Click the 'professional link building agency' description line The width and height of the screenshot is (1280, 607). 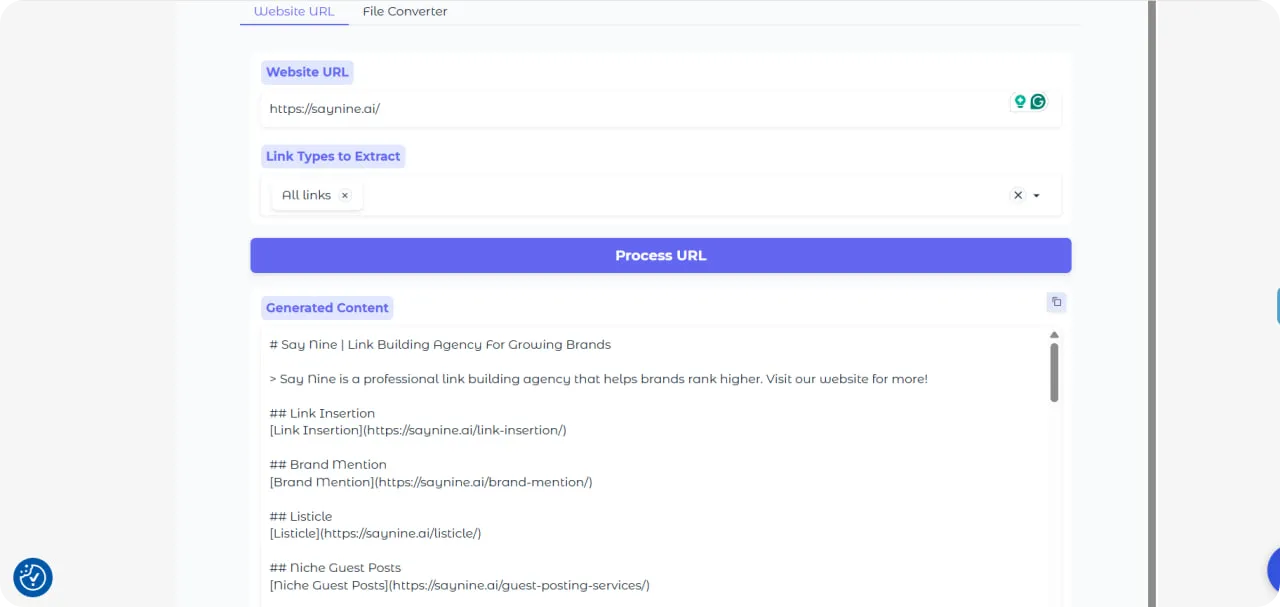(x=598, y=379)
